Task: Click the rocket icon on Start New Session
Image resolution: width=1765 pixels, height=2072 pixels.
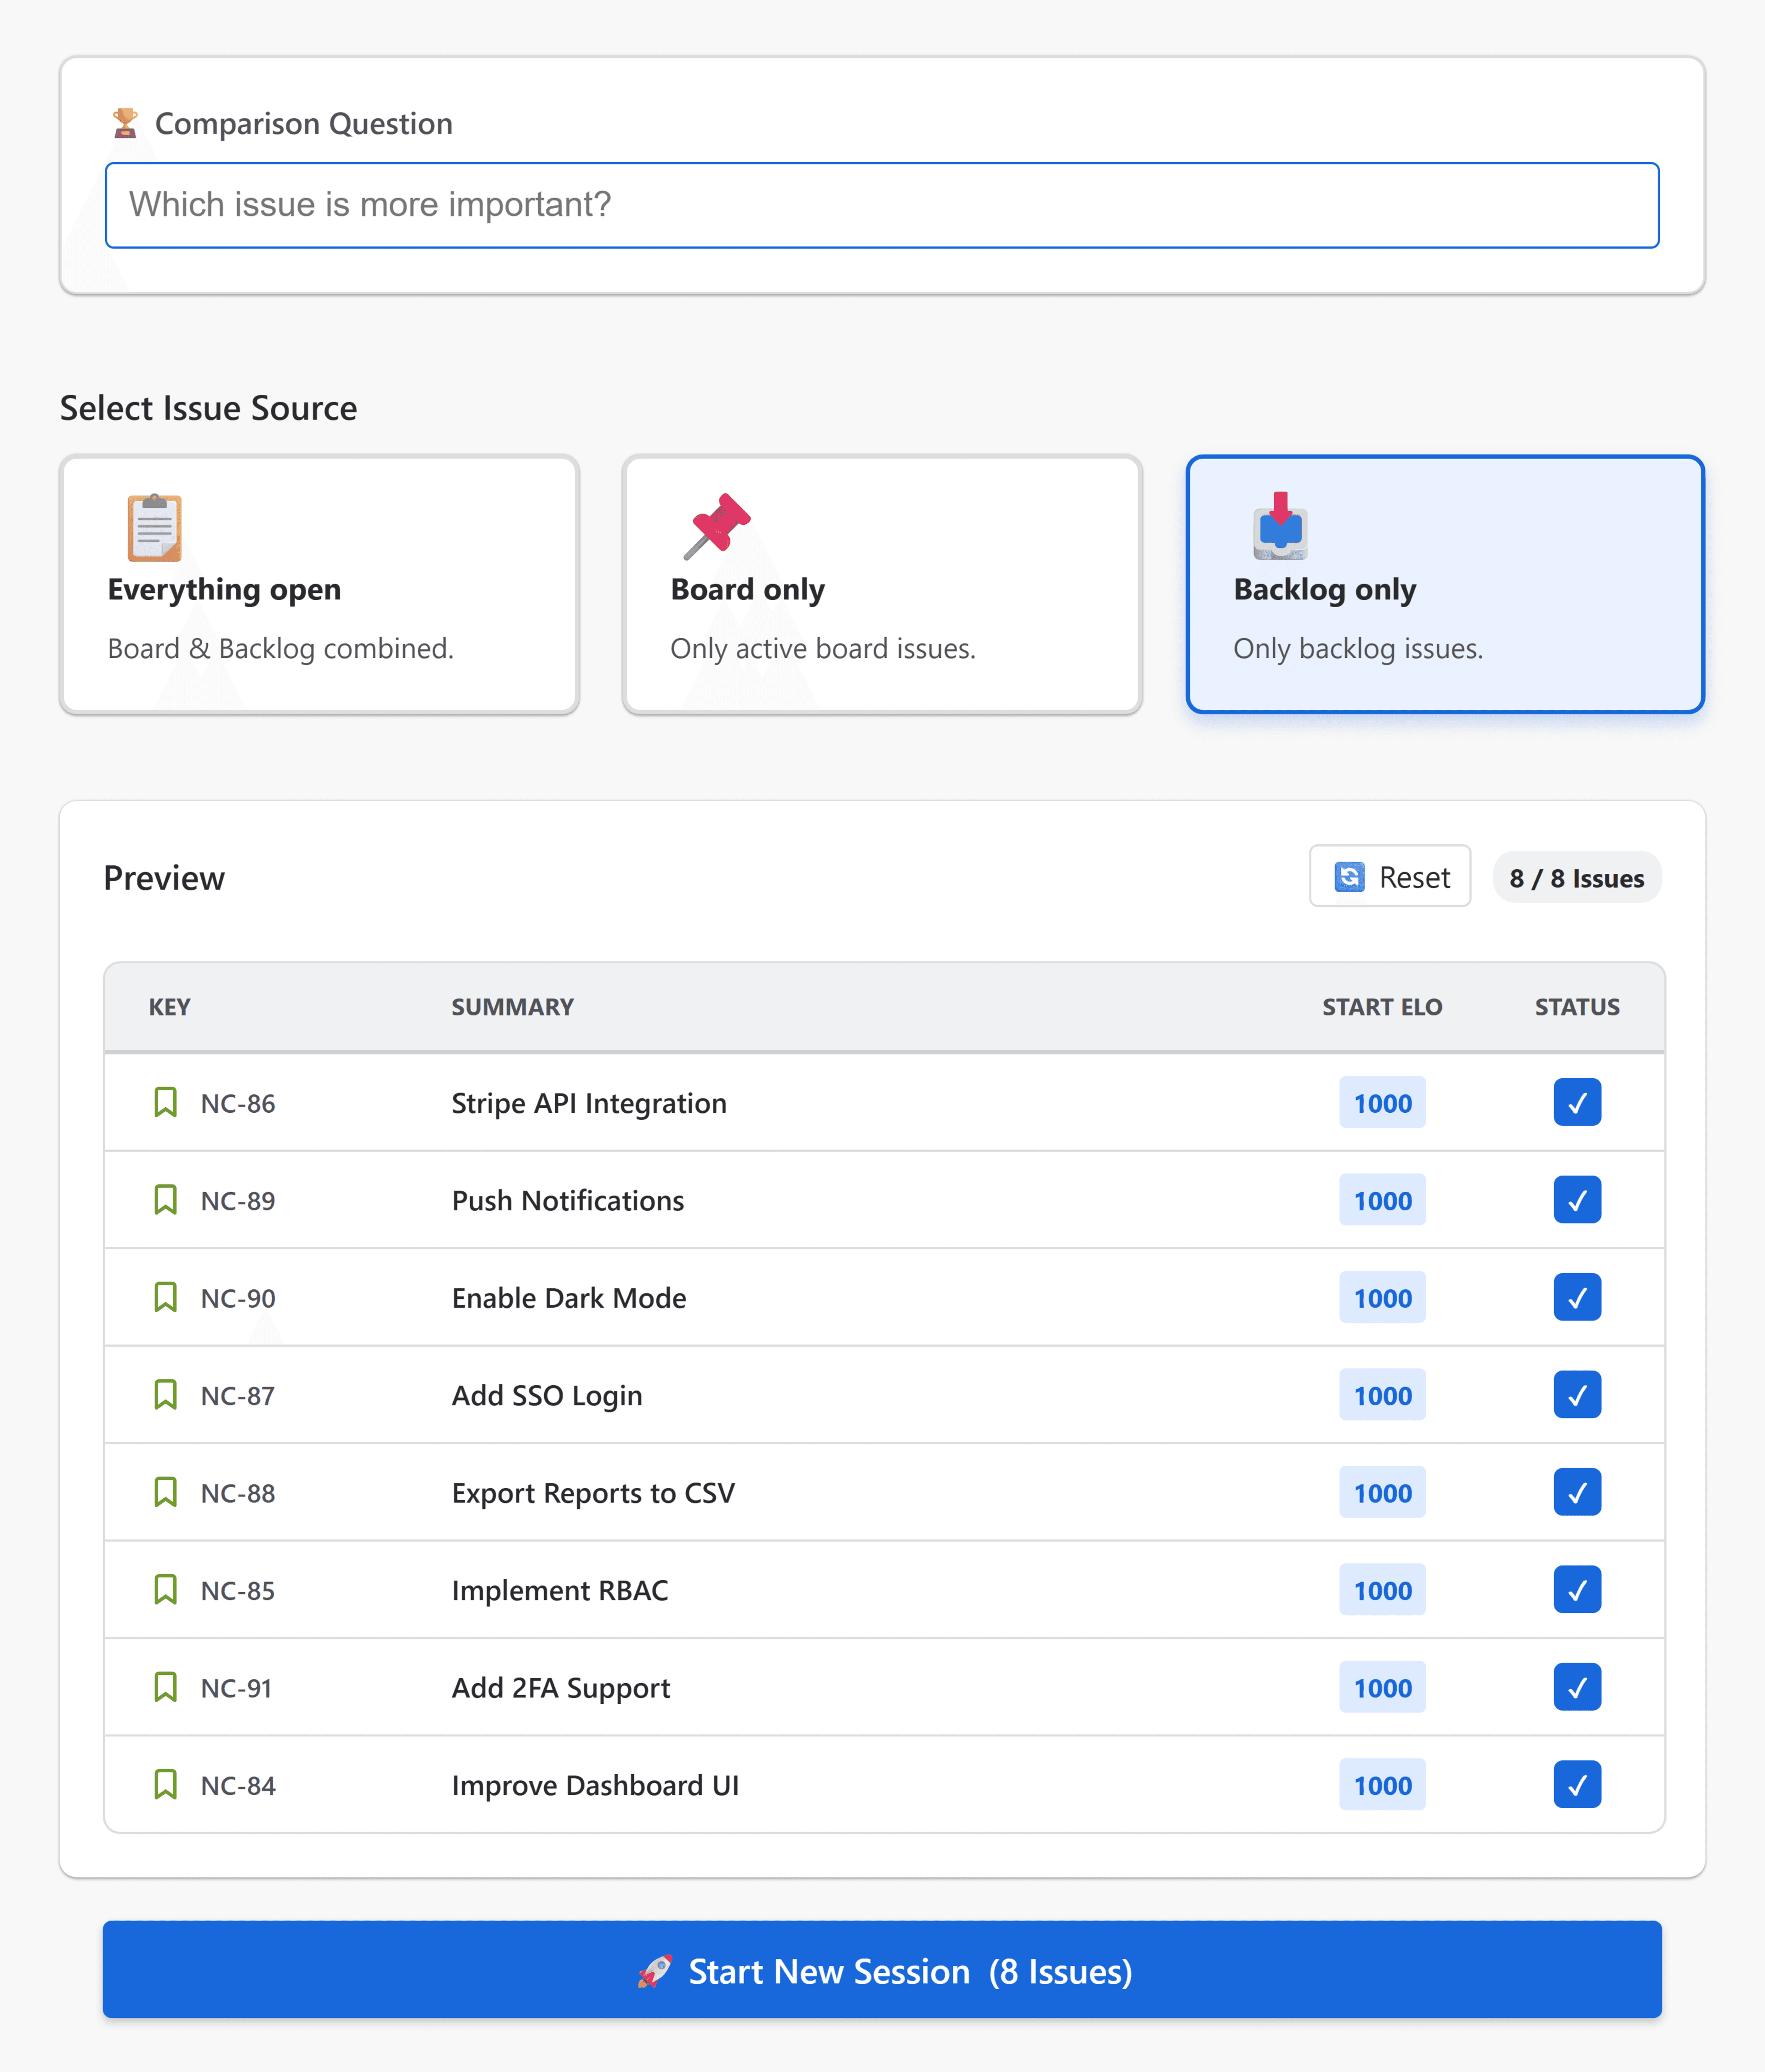Action: pyautogui.click(x=655, y=1971)
